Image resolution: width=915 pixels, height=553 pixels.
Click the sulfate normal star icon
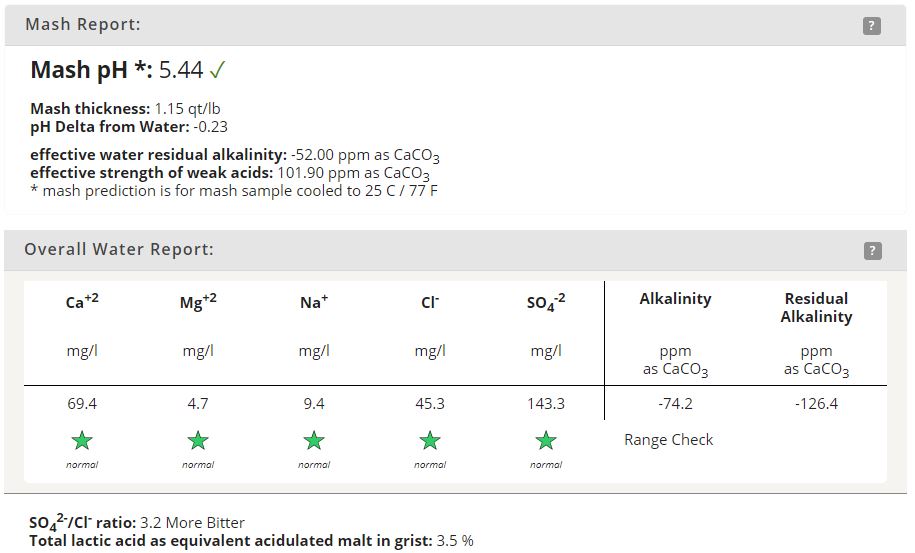point(546,440)
